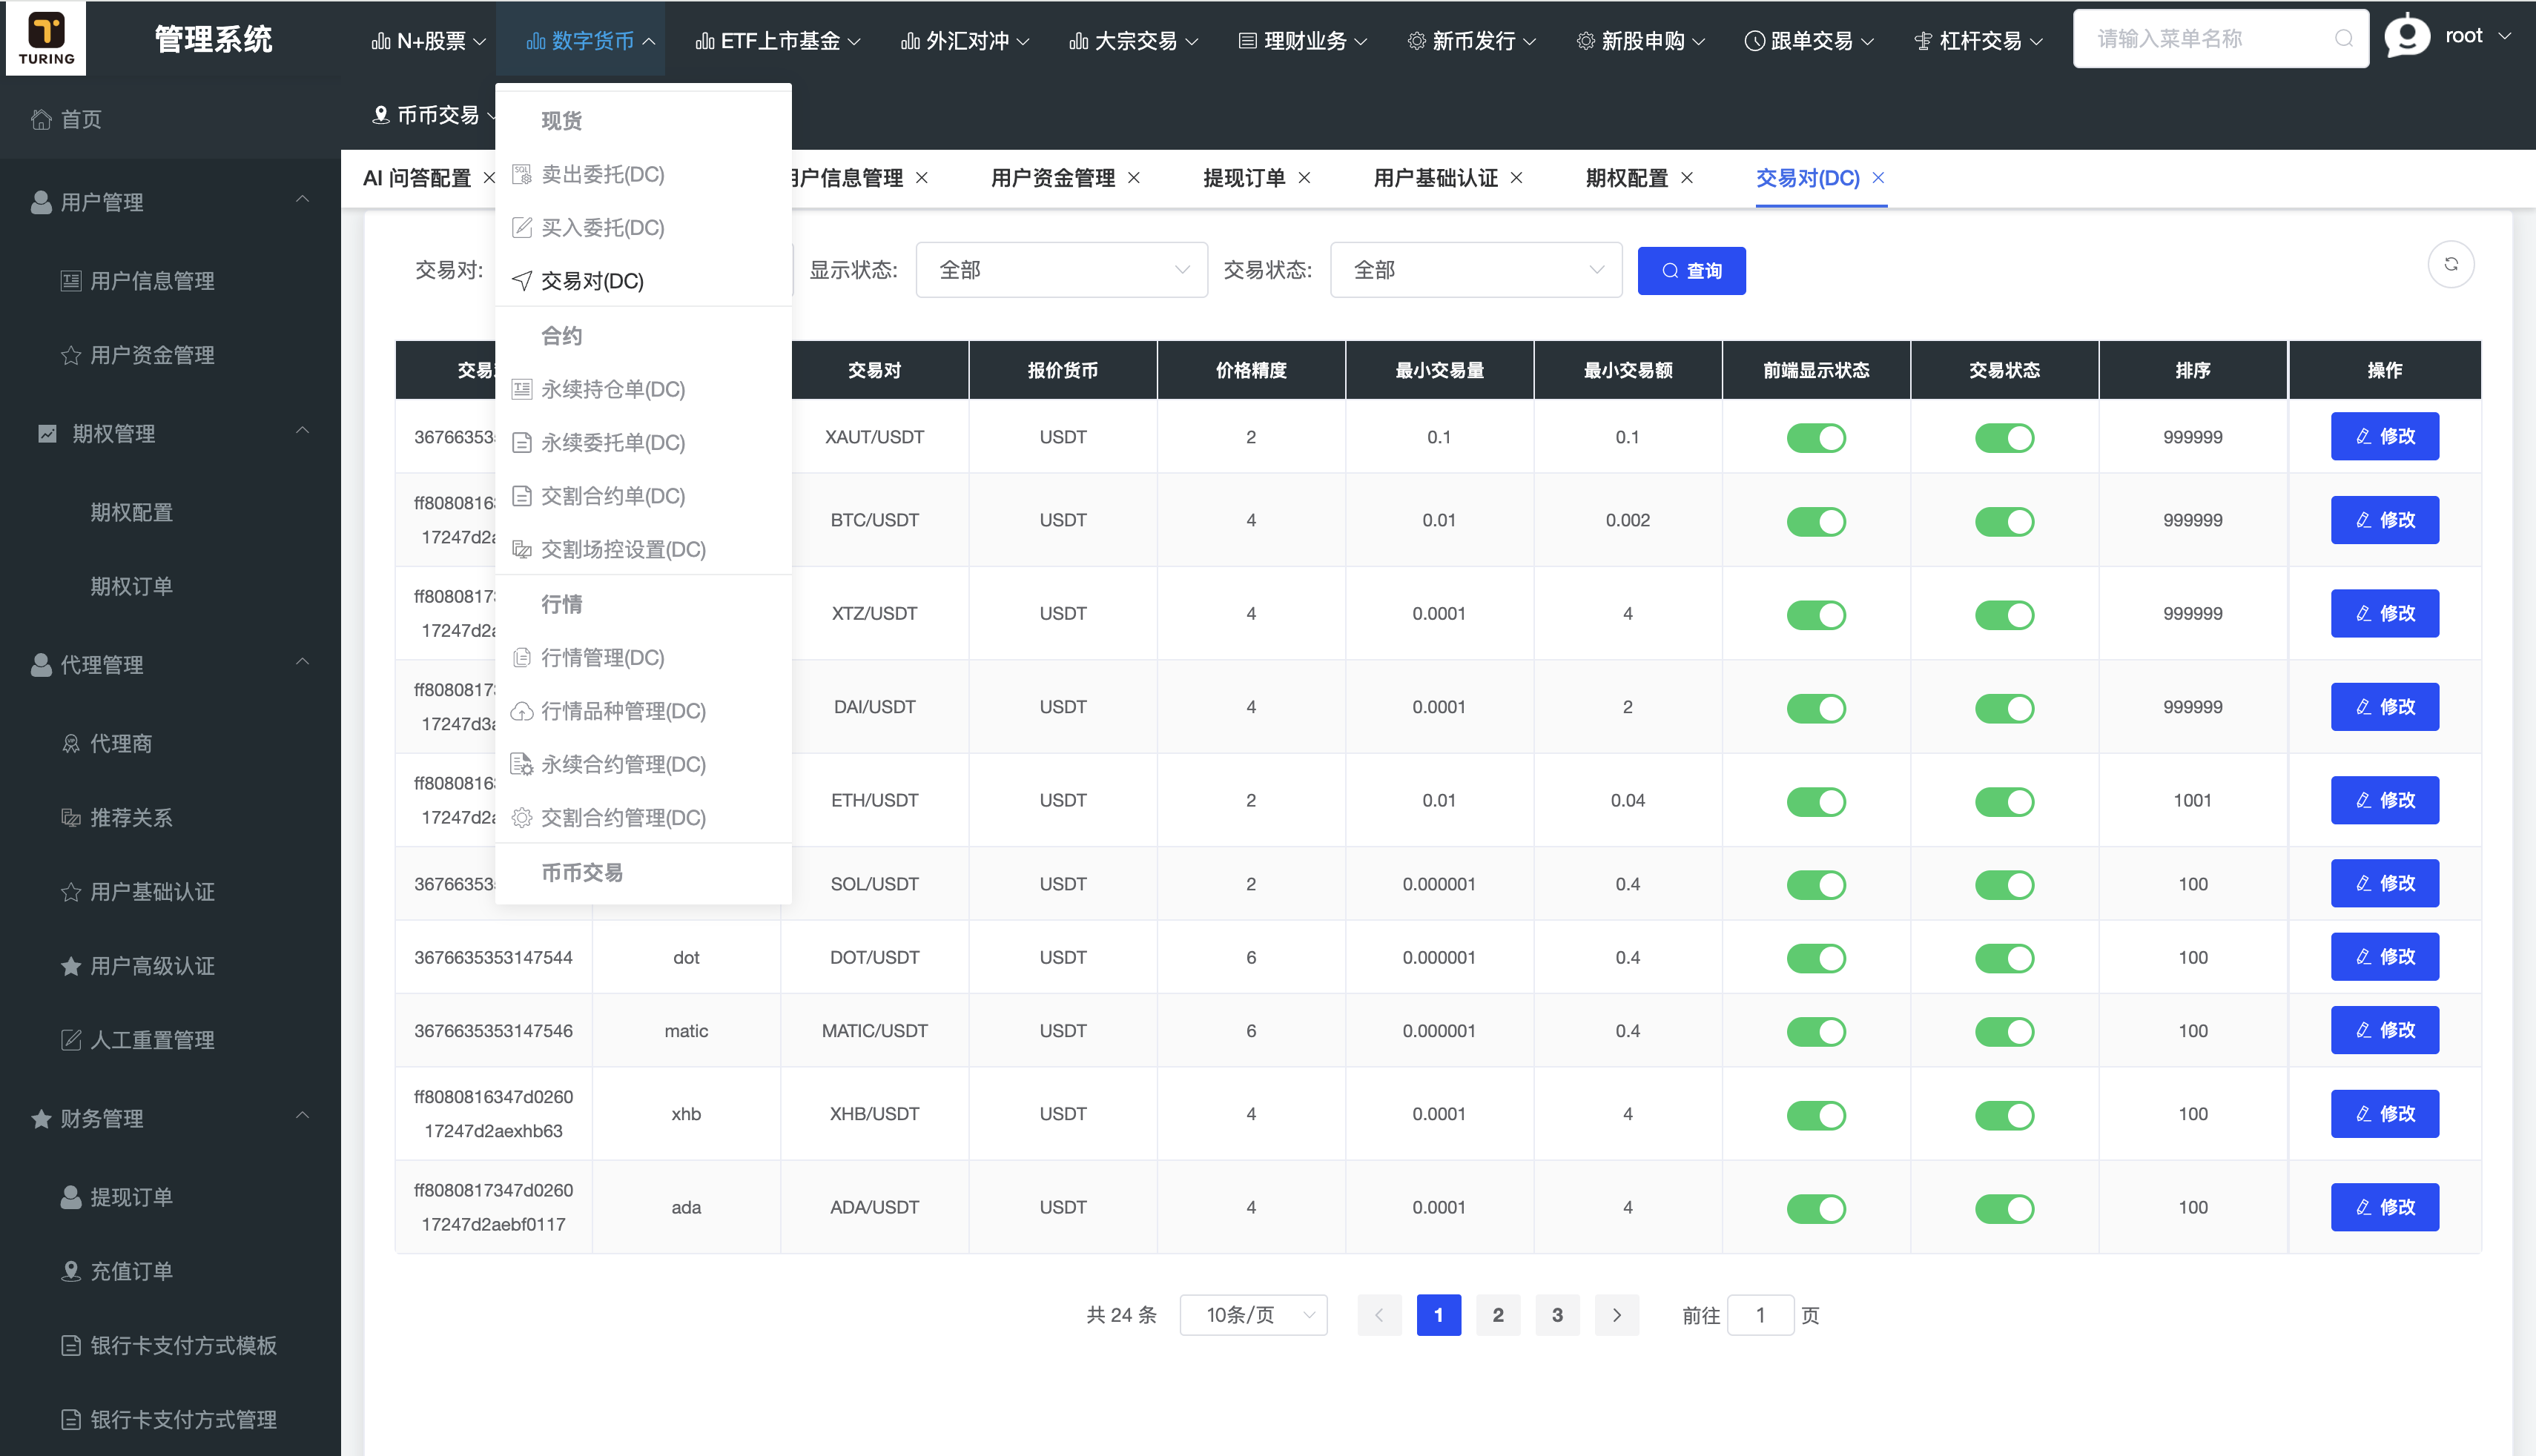Viewport: 2536px width, 1456px height.
Task: Click the 提现订单 sidebar icon
Action: point(70,1196)
